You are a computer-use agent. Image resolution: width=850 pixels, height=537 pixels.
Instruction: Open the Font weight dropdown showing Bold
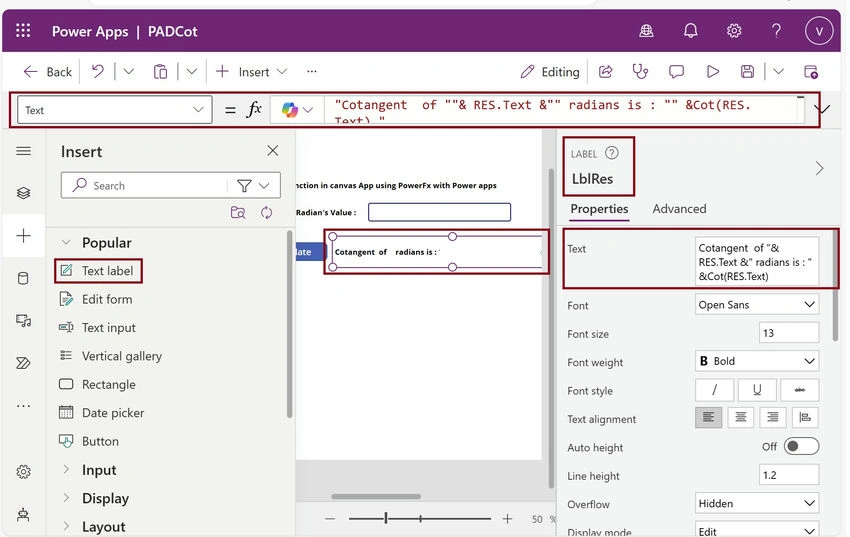point(757,361)
